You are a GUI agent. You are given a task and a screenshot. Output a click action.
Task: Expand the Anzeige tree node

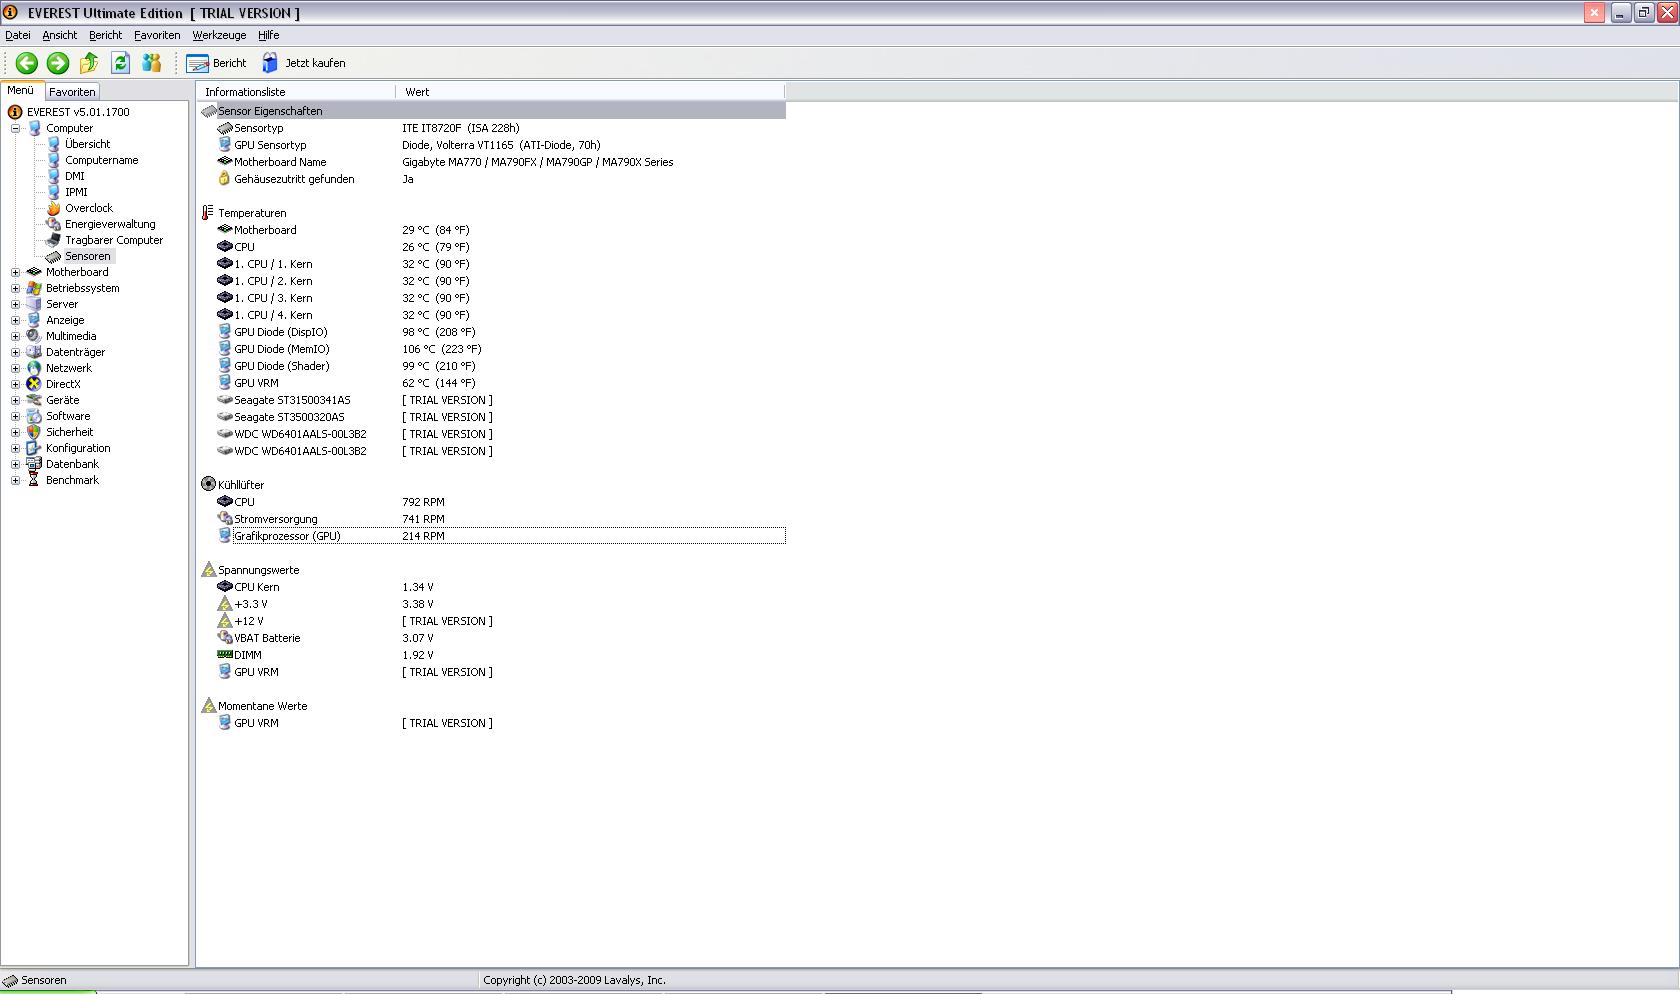tap(15, 320)
